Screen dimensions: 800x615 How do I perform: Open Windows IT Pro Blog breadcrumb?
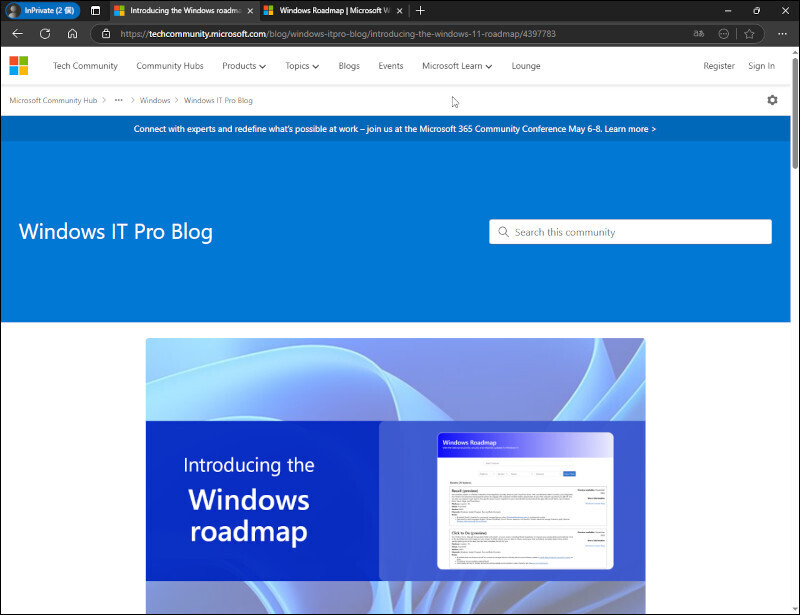coord(218,100)
